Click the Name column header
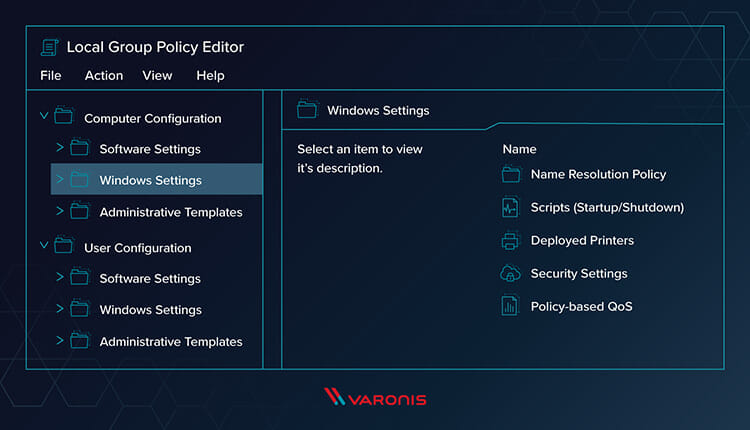The height and width of the screenshot is (430, 750). (519, 149)
